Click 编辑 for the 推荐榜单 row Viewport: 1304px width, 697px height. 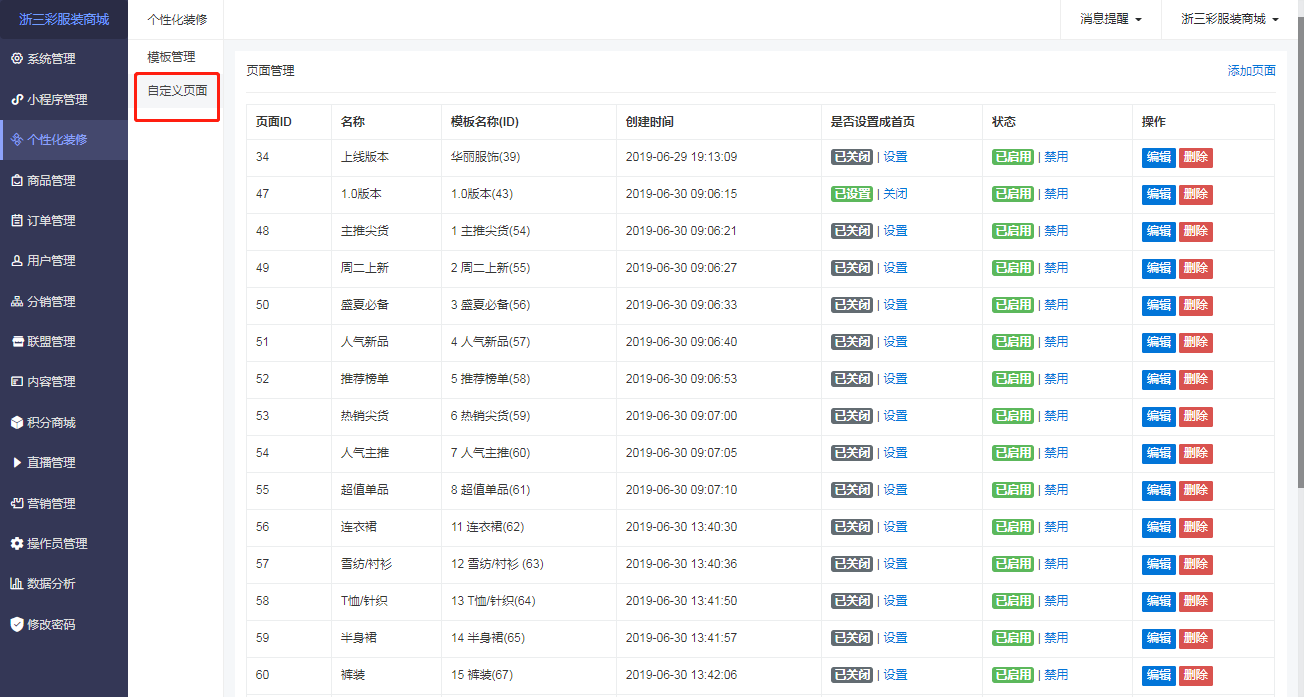pyautogui.click(x=1159, y=379)
